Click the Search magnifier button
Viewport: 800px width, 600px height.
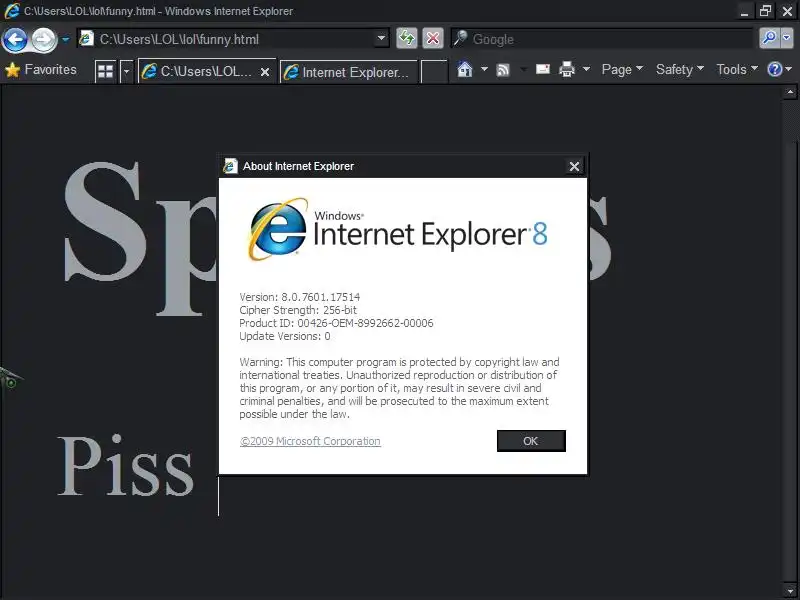(769, 38)
